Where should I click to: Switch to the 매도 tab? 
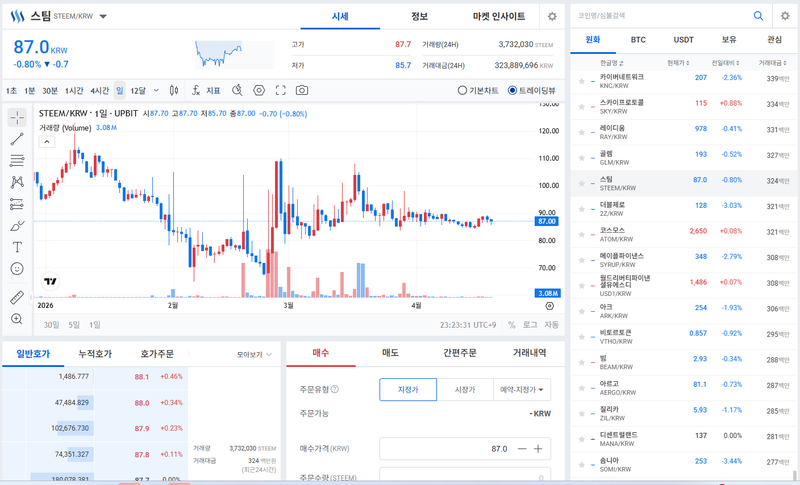tap(390, 353)
